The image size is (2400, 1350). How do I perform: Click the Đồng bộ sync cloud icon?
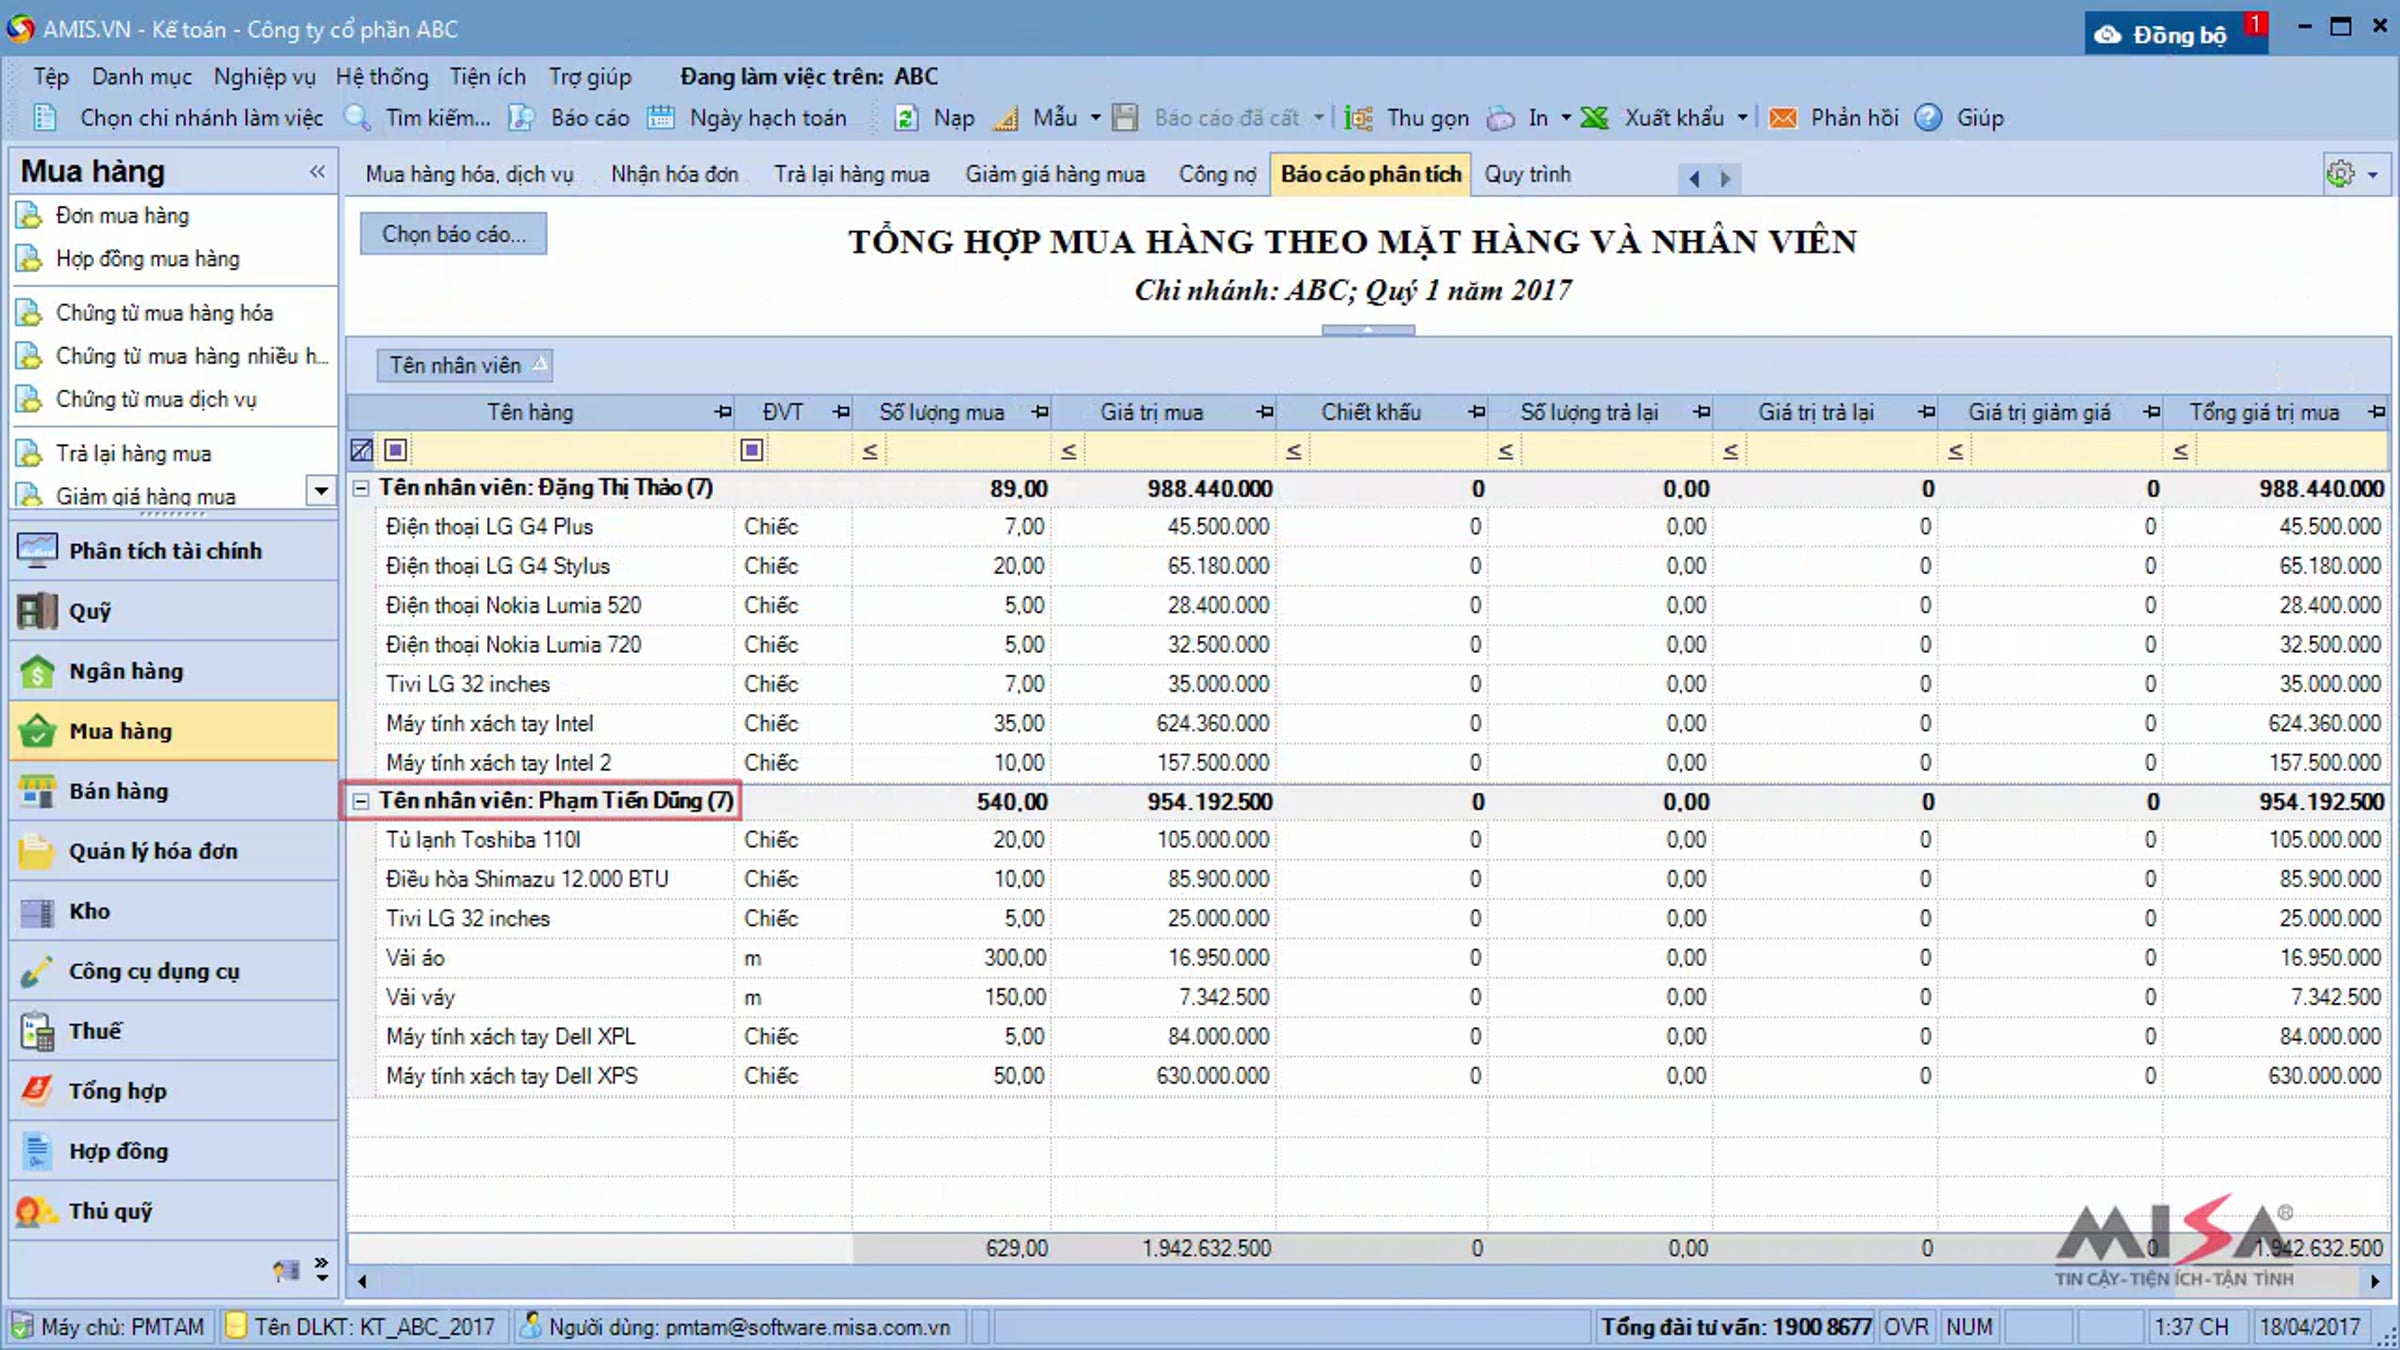point(2108,35)
